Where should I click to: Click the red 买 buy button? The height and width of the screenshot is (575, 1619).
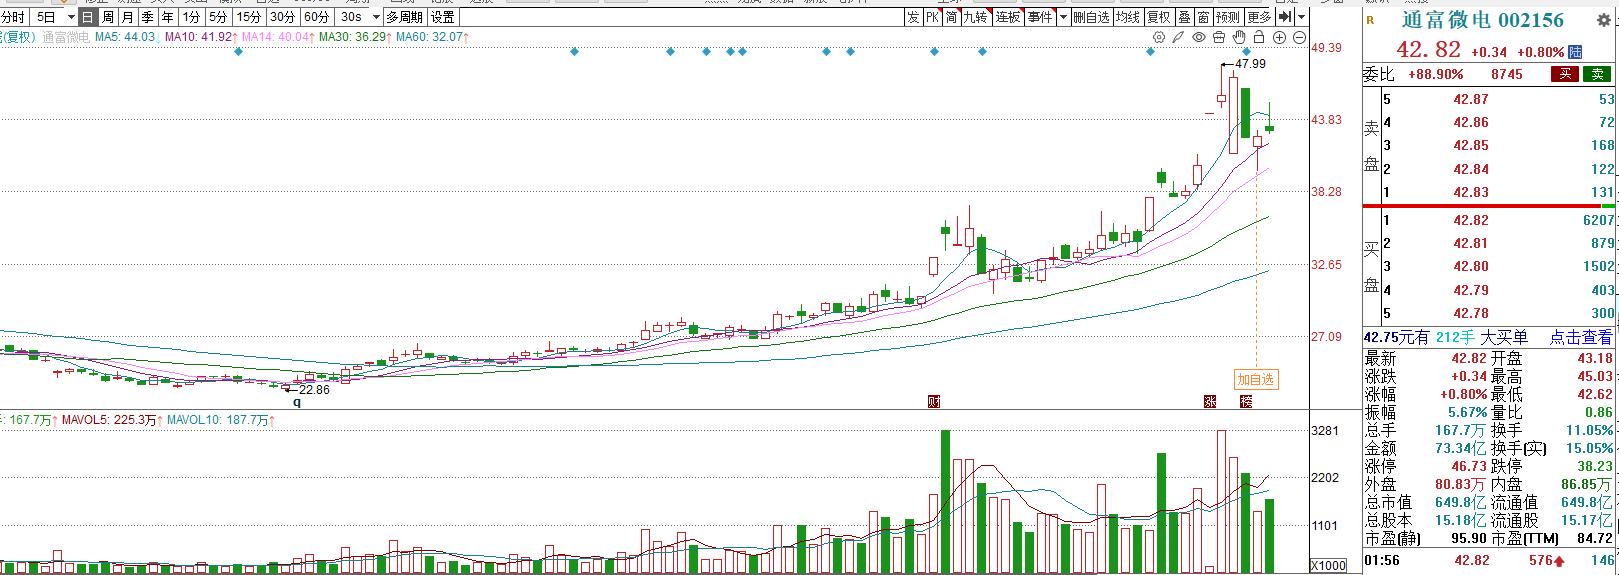[1565, 74]
